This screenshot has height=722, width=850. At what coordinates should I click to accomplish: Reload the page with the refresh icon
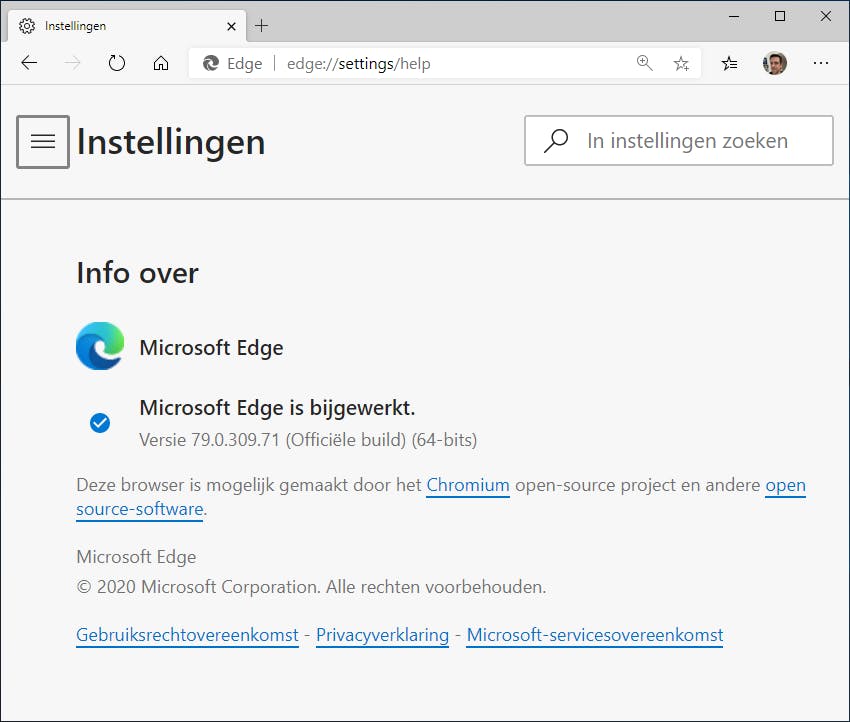(x=117, y=63)
